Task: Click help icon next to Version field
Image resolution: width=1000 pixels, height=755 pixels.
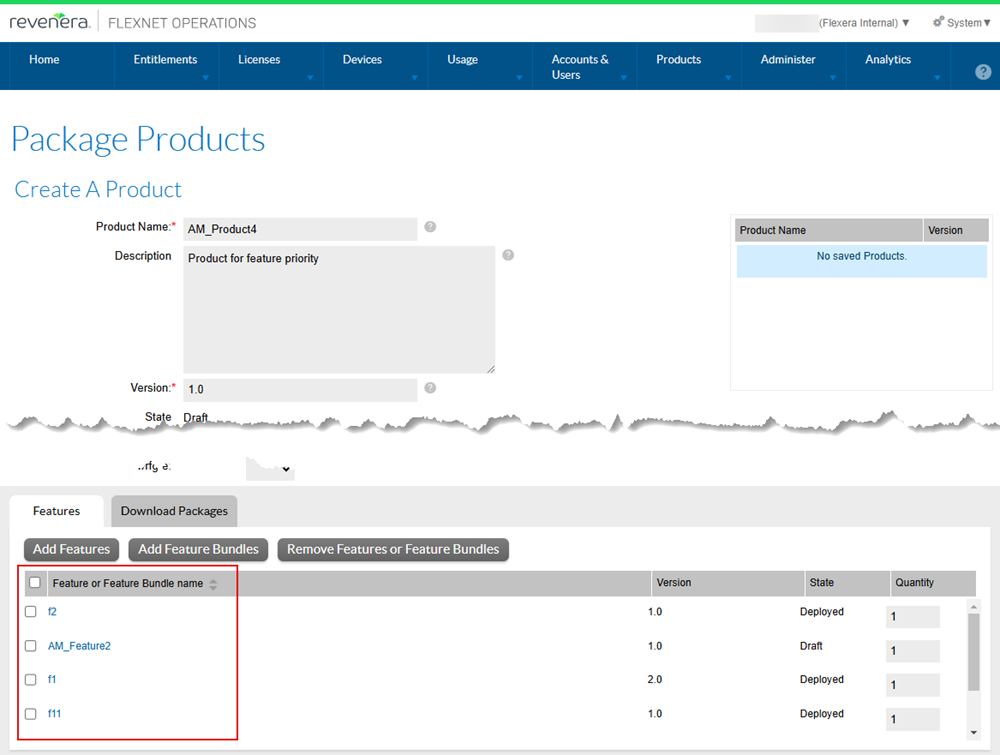Action: click(x=430, y=388)
